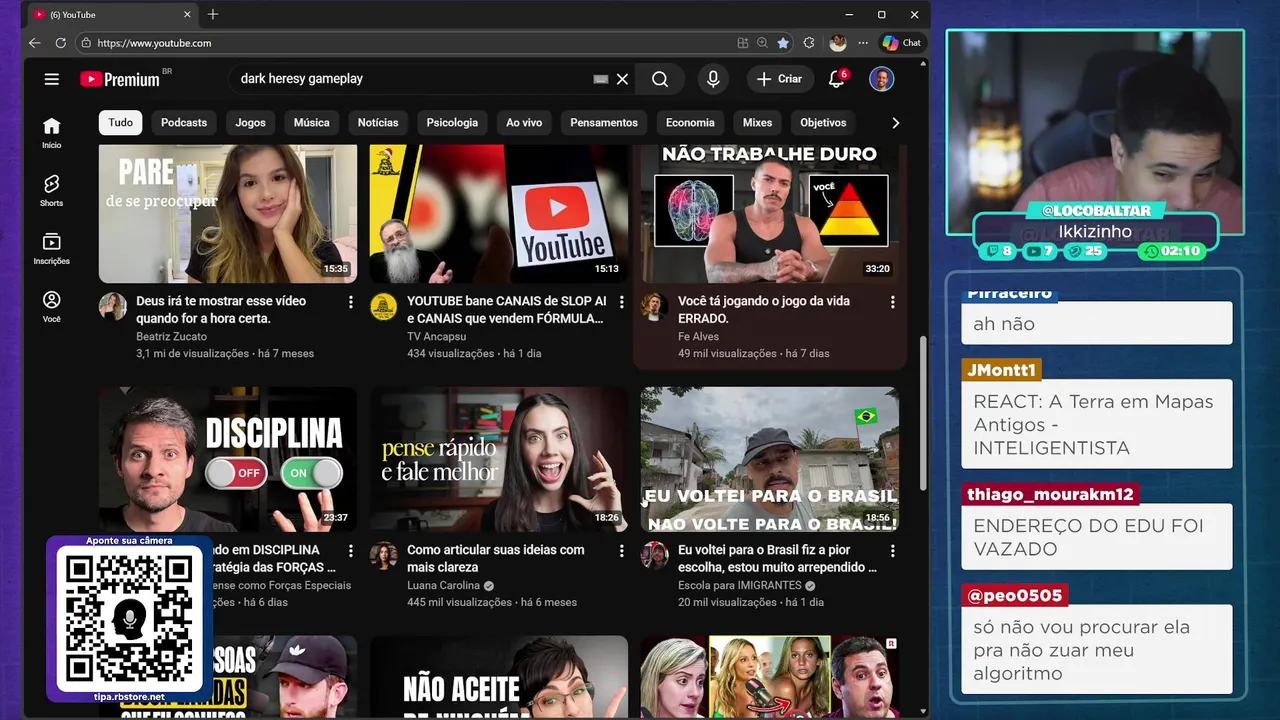The height and width of the screenshot is (720, 1280).
Task: Open title 'Como articular suas ideias com mais clareza'
Action: click(496, 558)
